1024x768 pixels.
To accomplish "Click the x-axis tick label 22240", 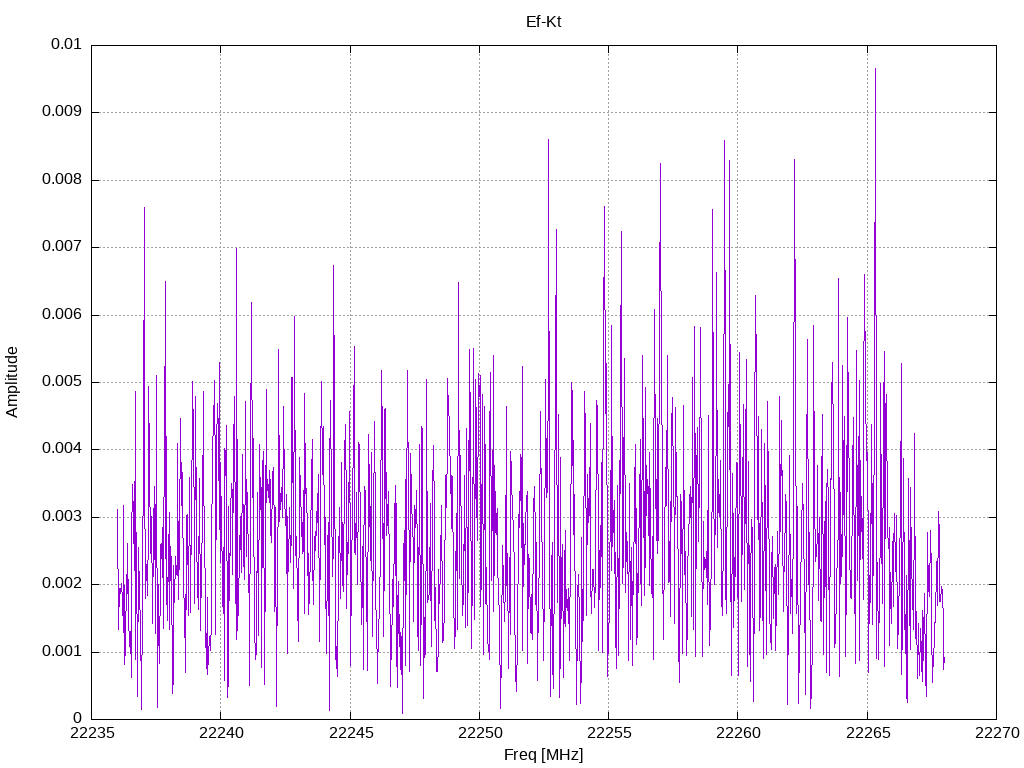I will point(221,733).
